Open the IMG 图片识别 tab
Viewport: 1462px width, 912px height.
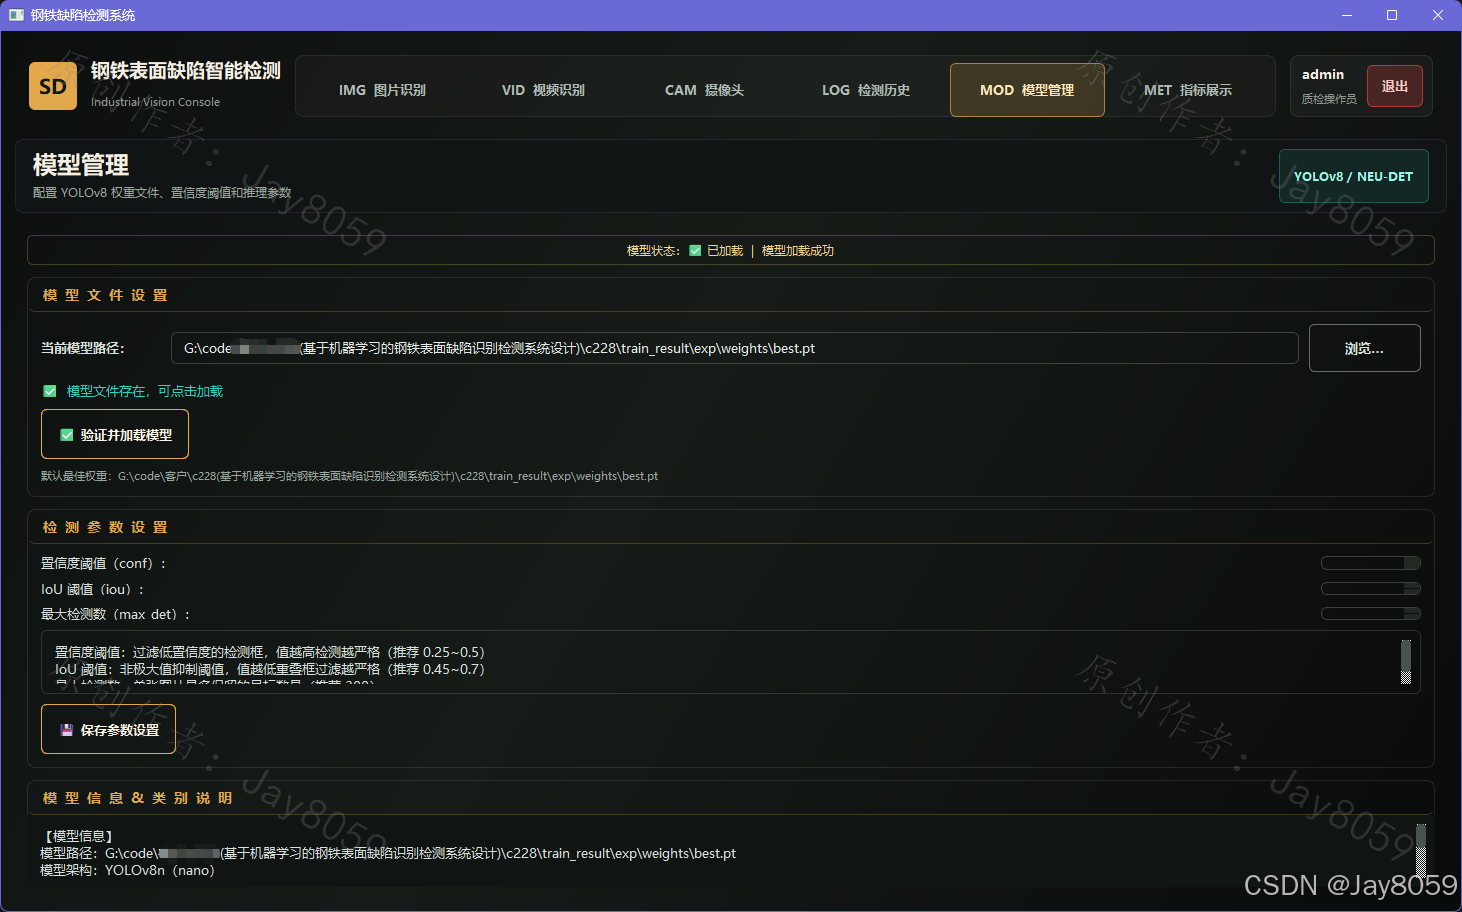[382, 90]
